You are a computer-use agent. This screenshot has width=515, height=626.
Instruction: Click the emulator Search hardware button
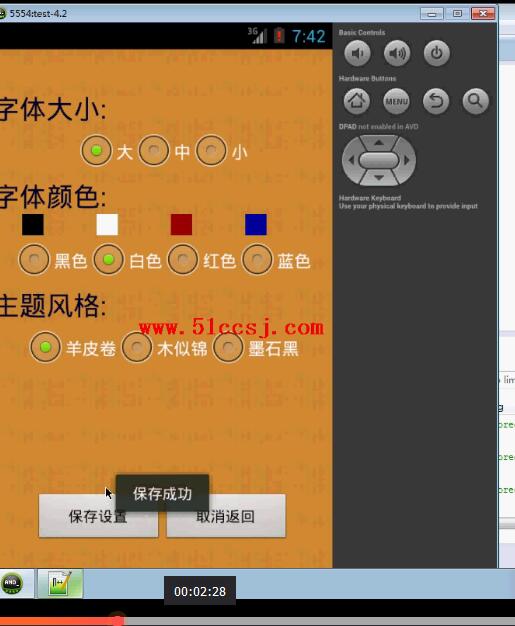pyautogui.click(x=475, y=101)
